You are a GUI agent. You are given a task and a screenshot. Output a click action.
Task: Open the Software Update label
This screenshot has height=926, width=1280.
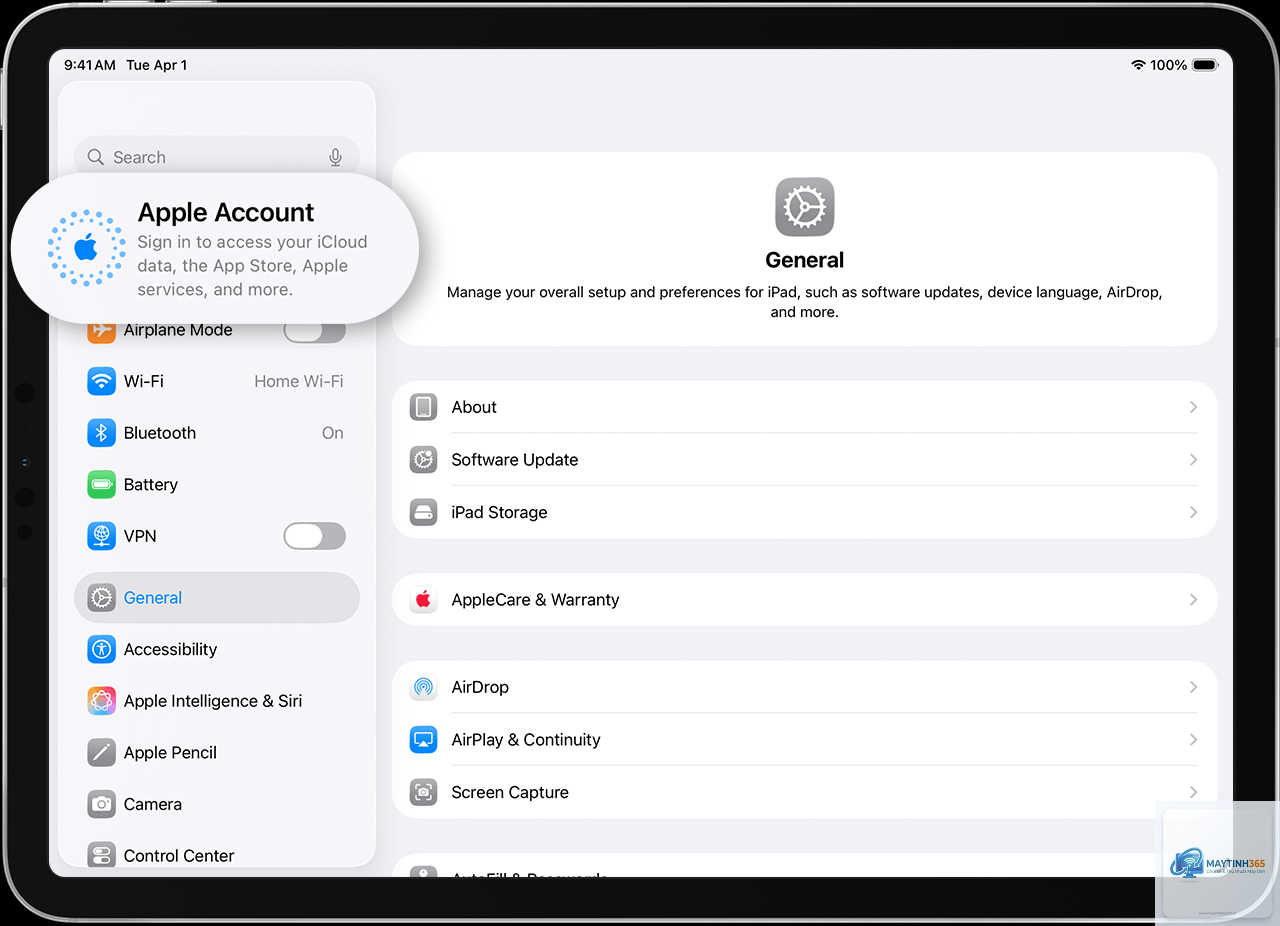coord(515,460)
